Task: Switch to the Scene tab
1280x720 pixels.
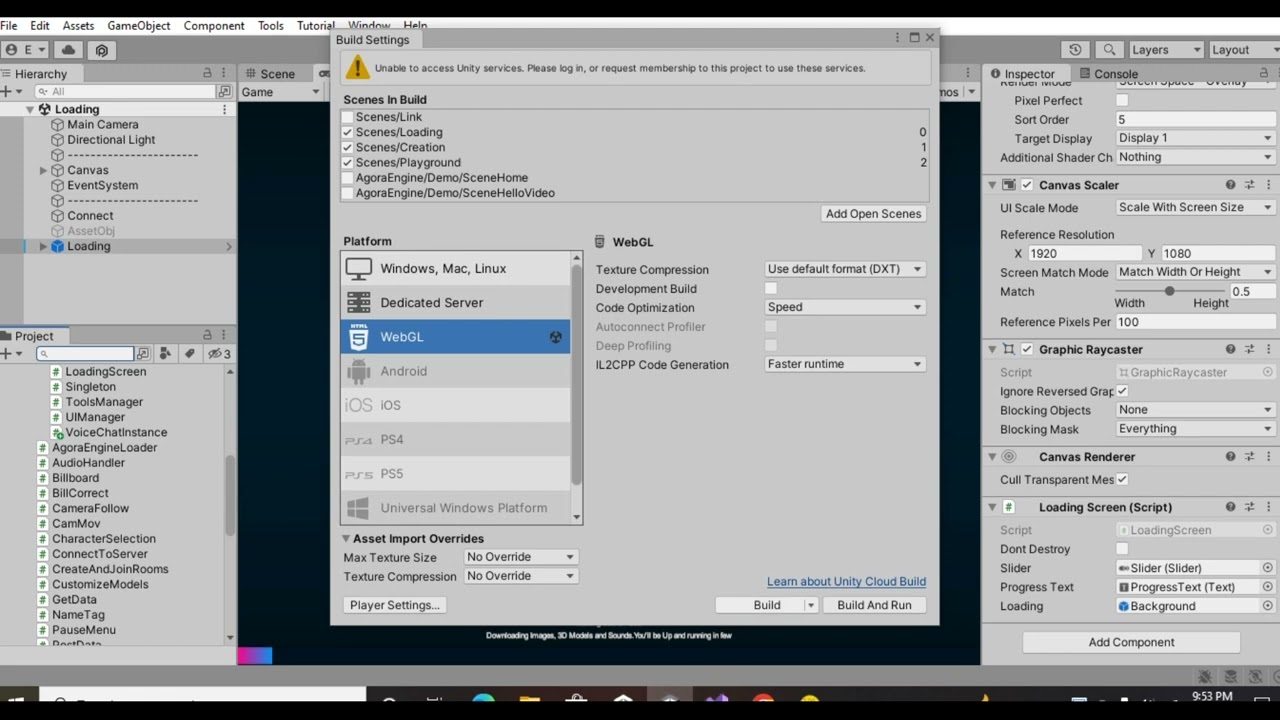Action: 270,73
